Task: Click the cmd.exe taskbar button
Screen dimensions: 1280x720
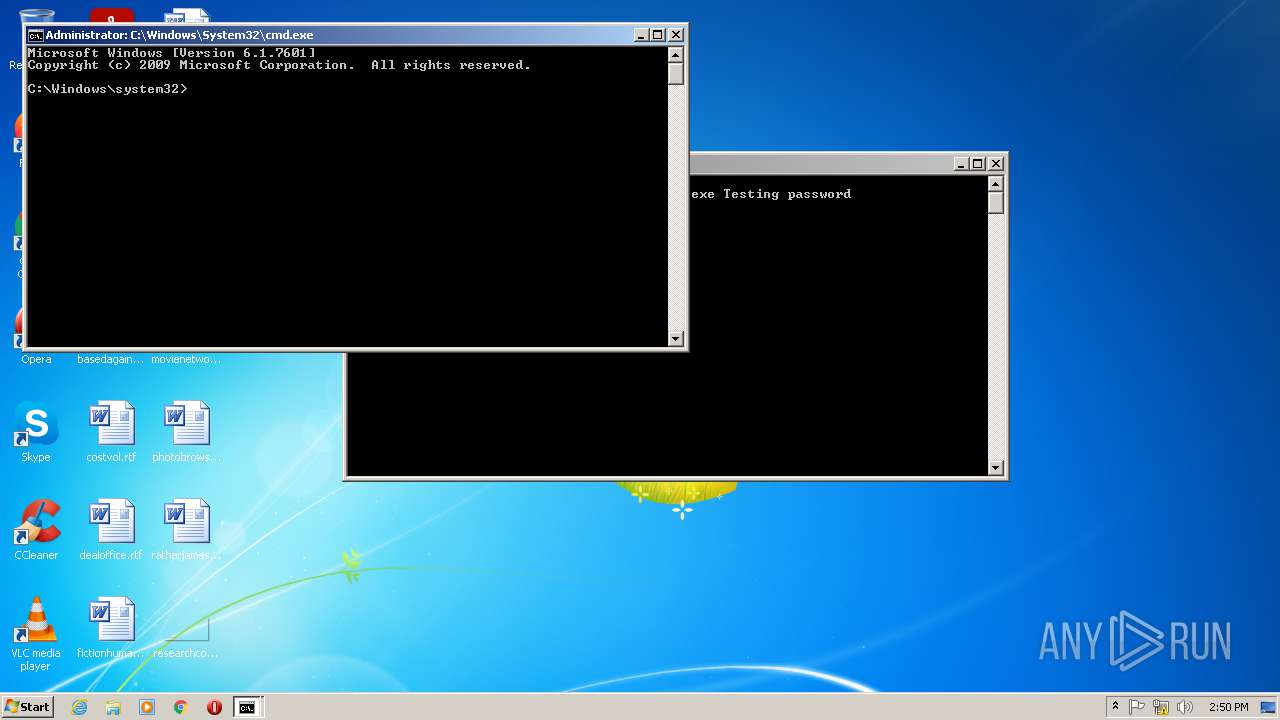Action: pos(247,707)
